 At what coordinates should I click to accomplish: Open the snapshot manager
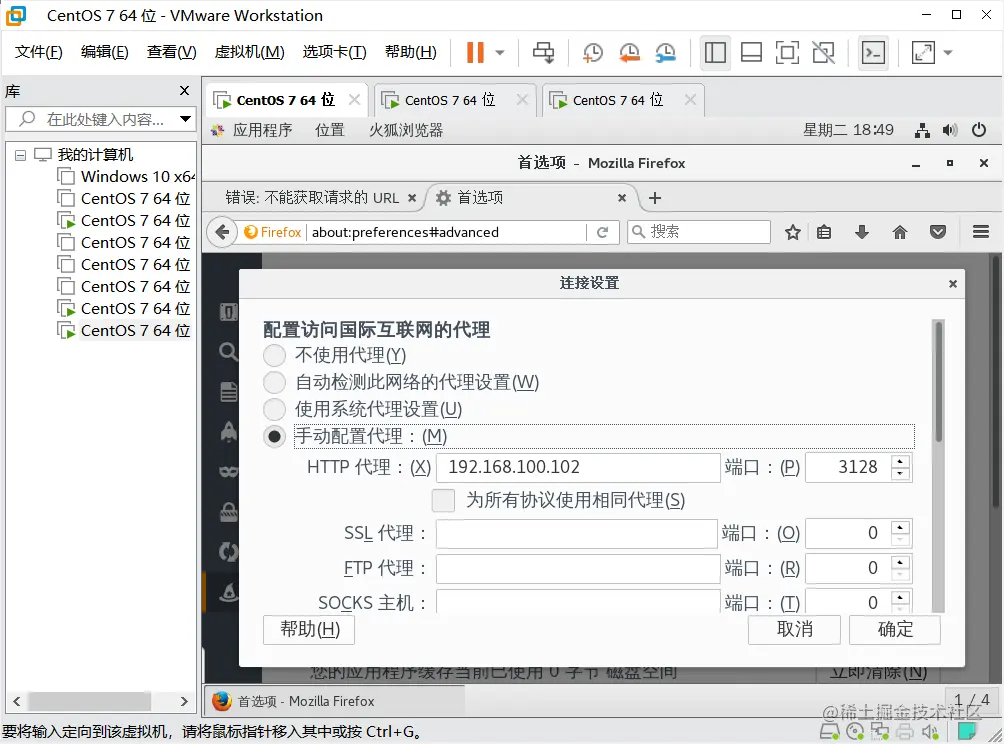[x=666, y=53]
